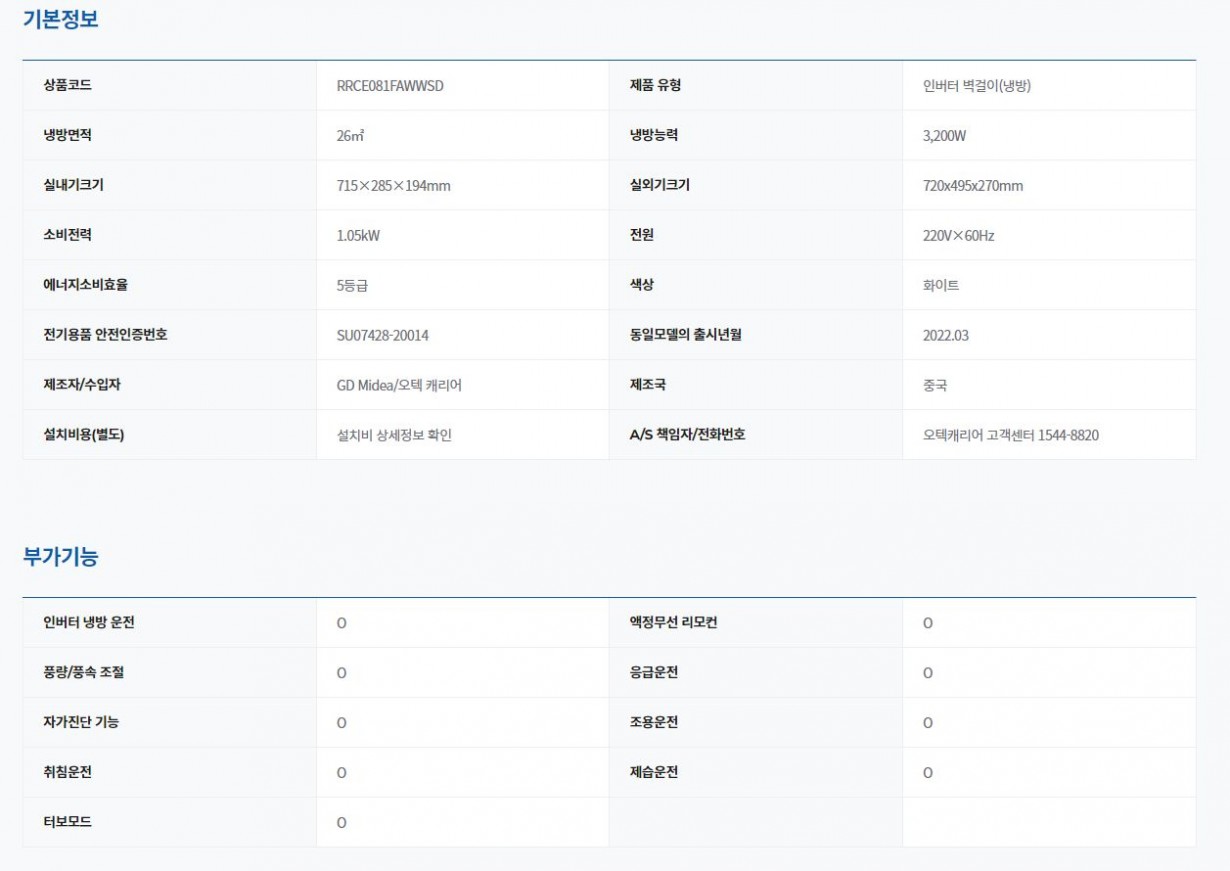Click the 5등급 energy efficiency value
This screenshot has width=1230, height=871.
pyautogui.click(x=352, y=285)
